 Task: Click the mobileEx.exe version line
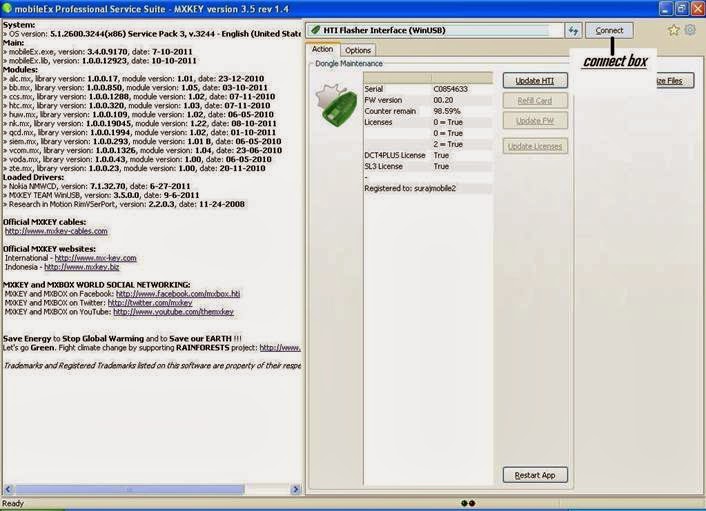[98, 52]
